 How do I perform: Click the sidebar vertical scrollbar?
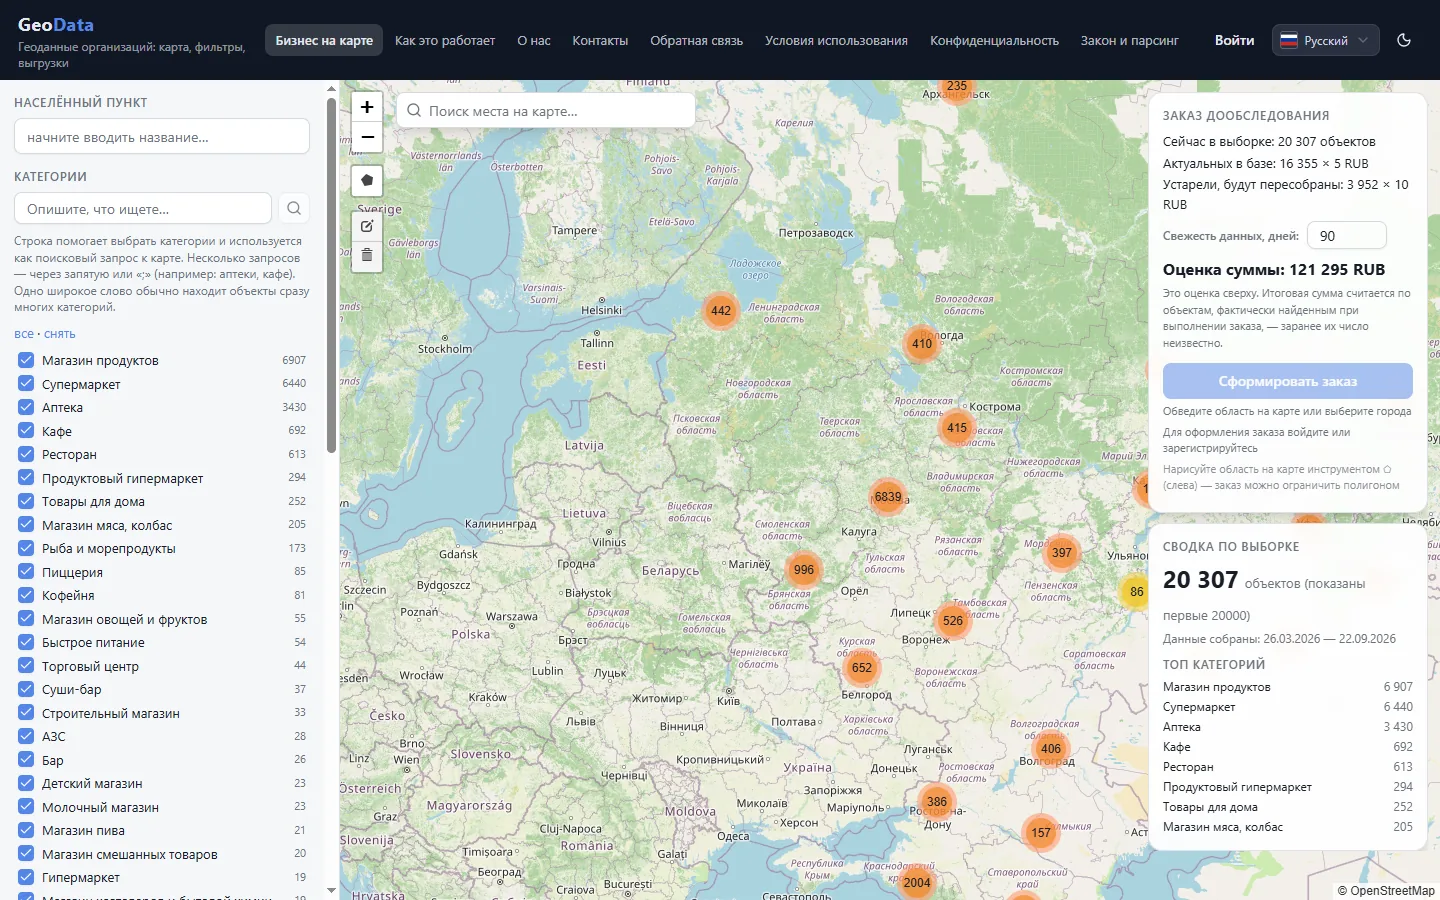[x=331, y=275]
